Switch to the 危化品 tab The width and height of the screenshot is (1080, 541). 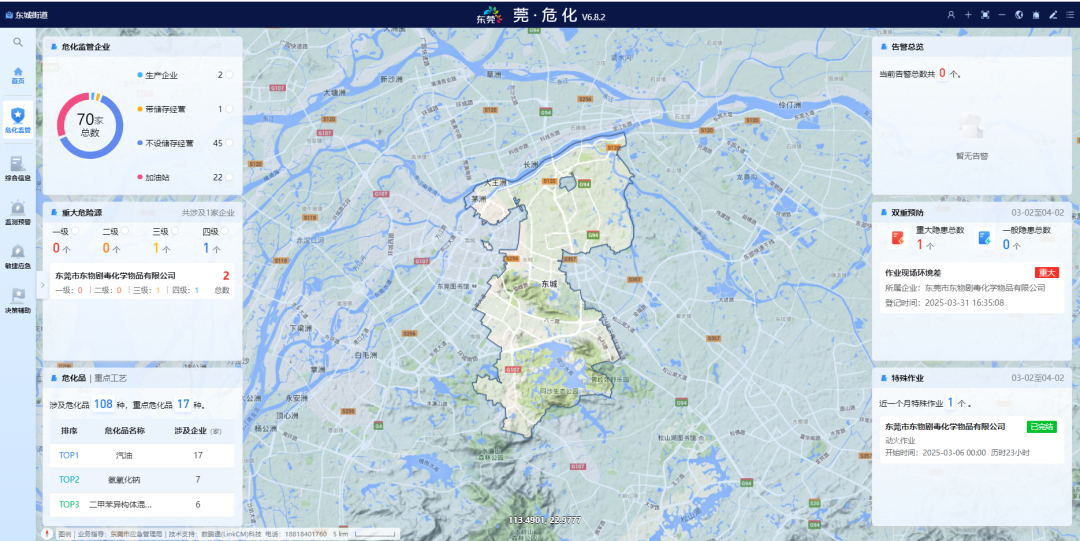[74, 378]
